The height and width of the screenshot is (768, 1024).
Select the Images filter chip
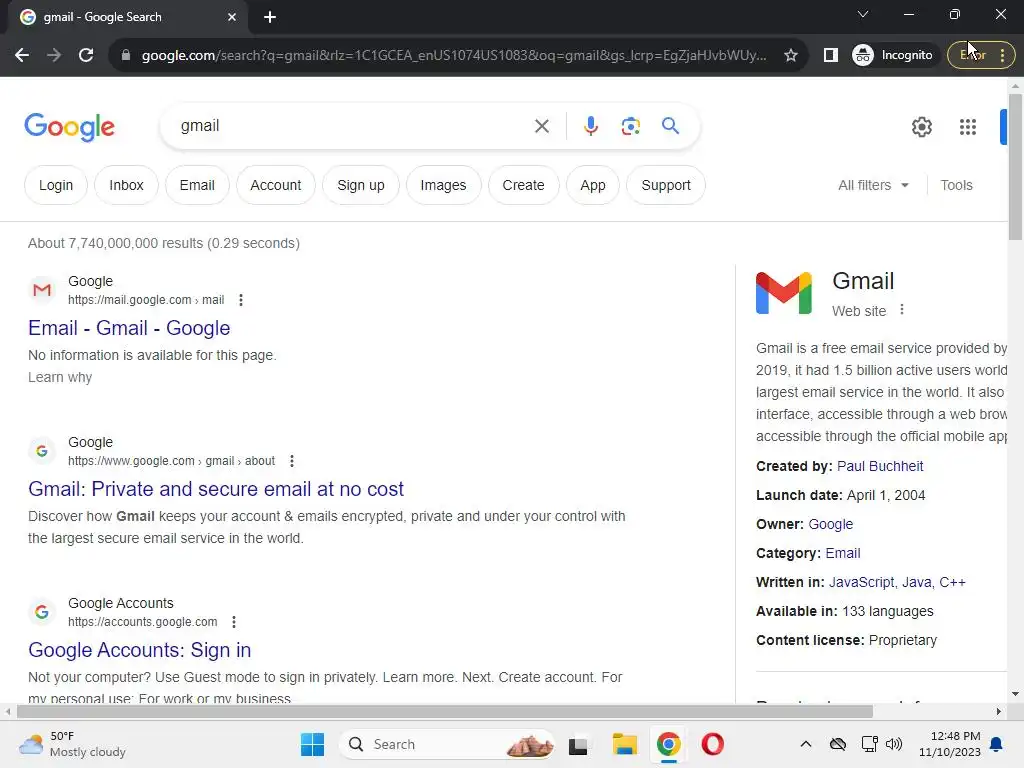click(x=443, y=185)
